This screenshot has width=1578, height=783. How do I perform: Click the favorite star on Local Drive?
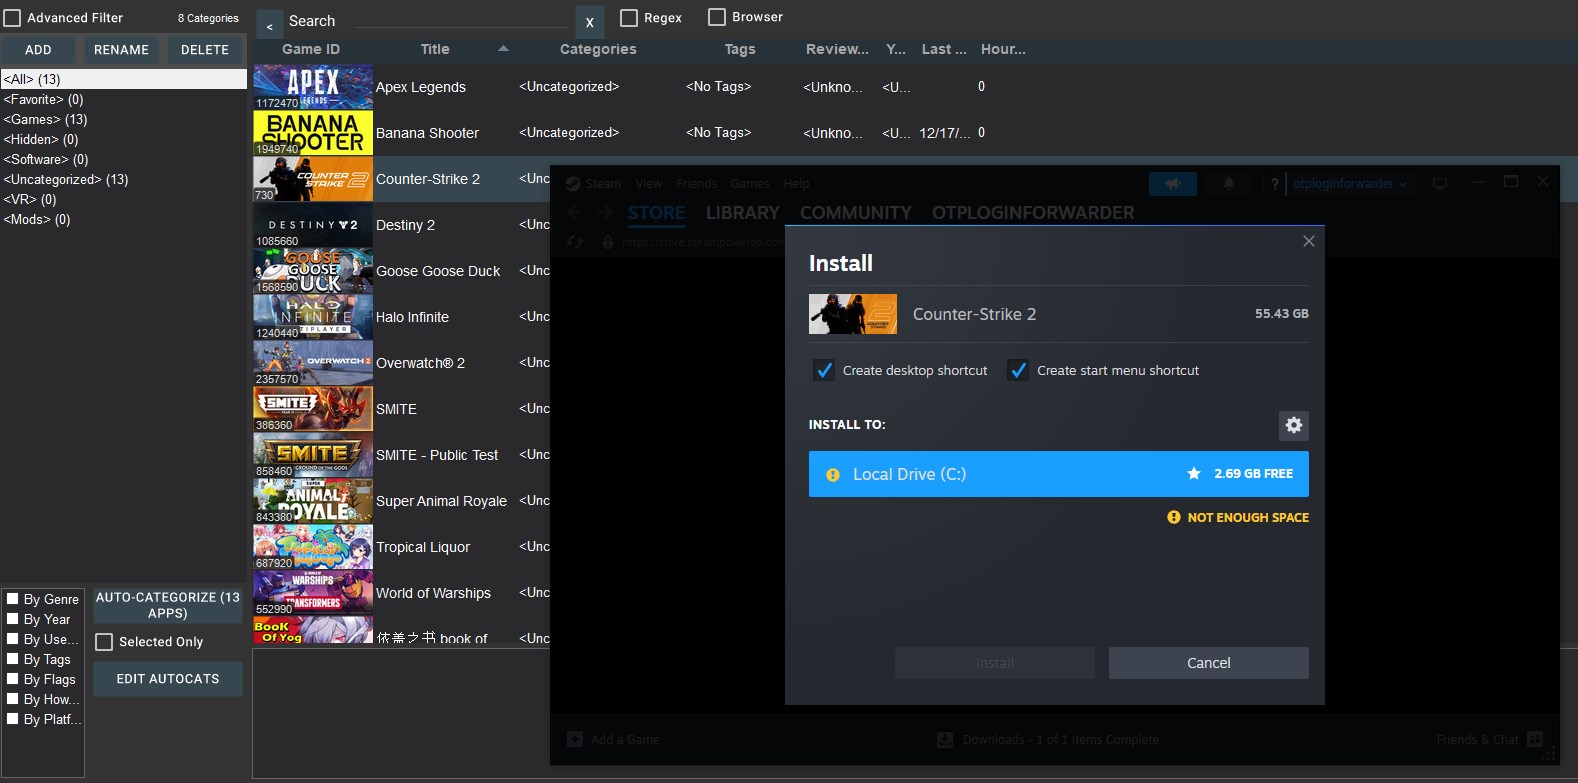coord(1193,474)
